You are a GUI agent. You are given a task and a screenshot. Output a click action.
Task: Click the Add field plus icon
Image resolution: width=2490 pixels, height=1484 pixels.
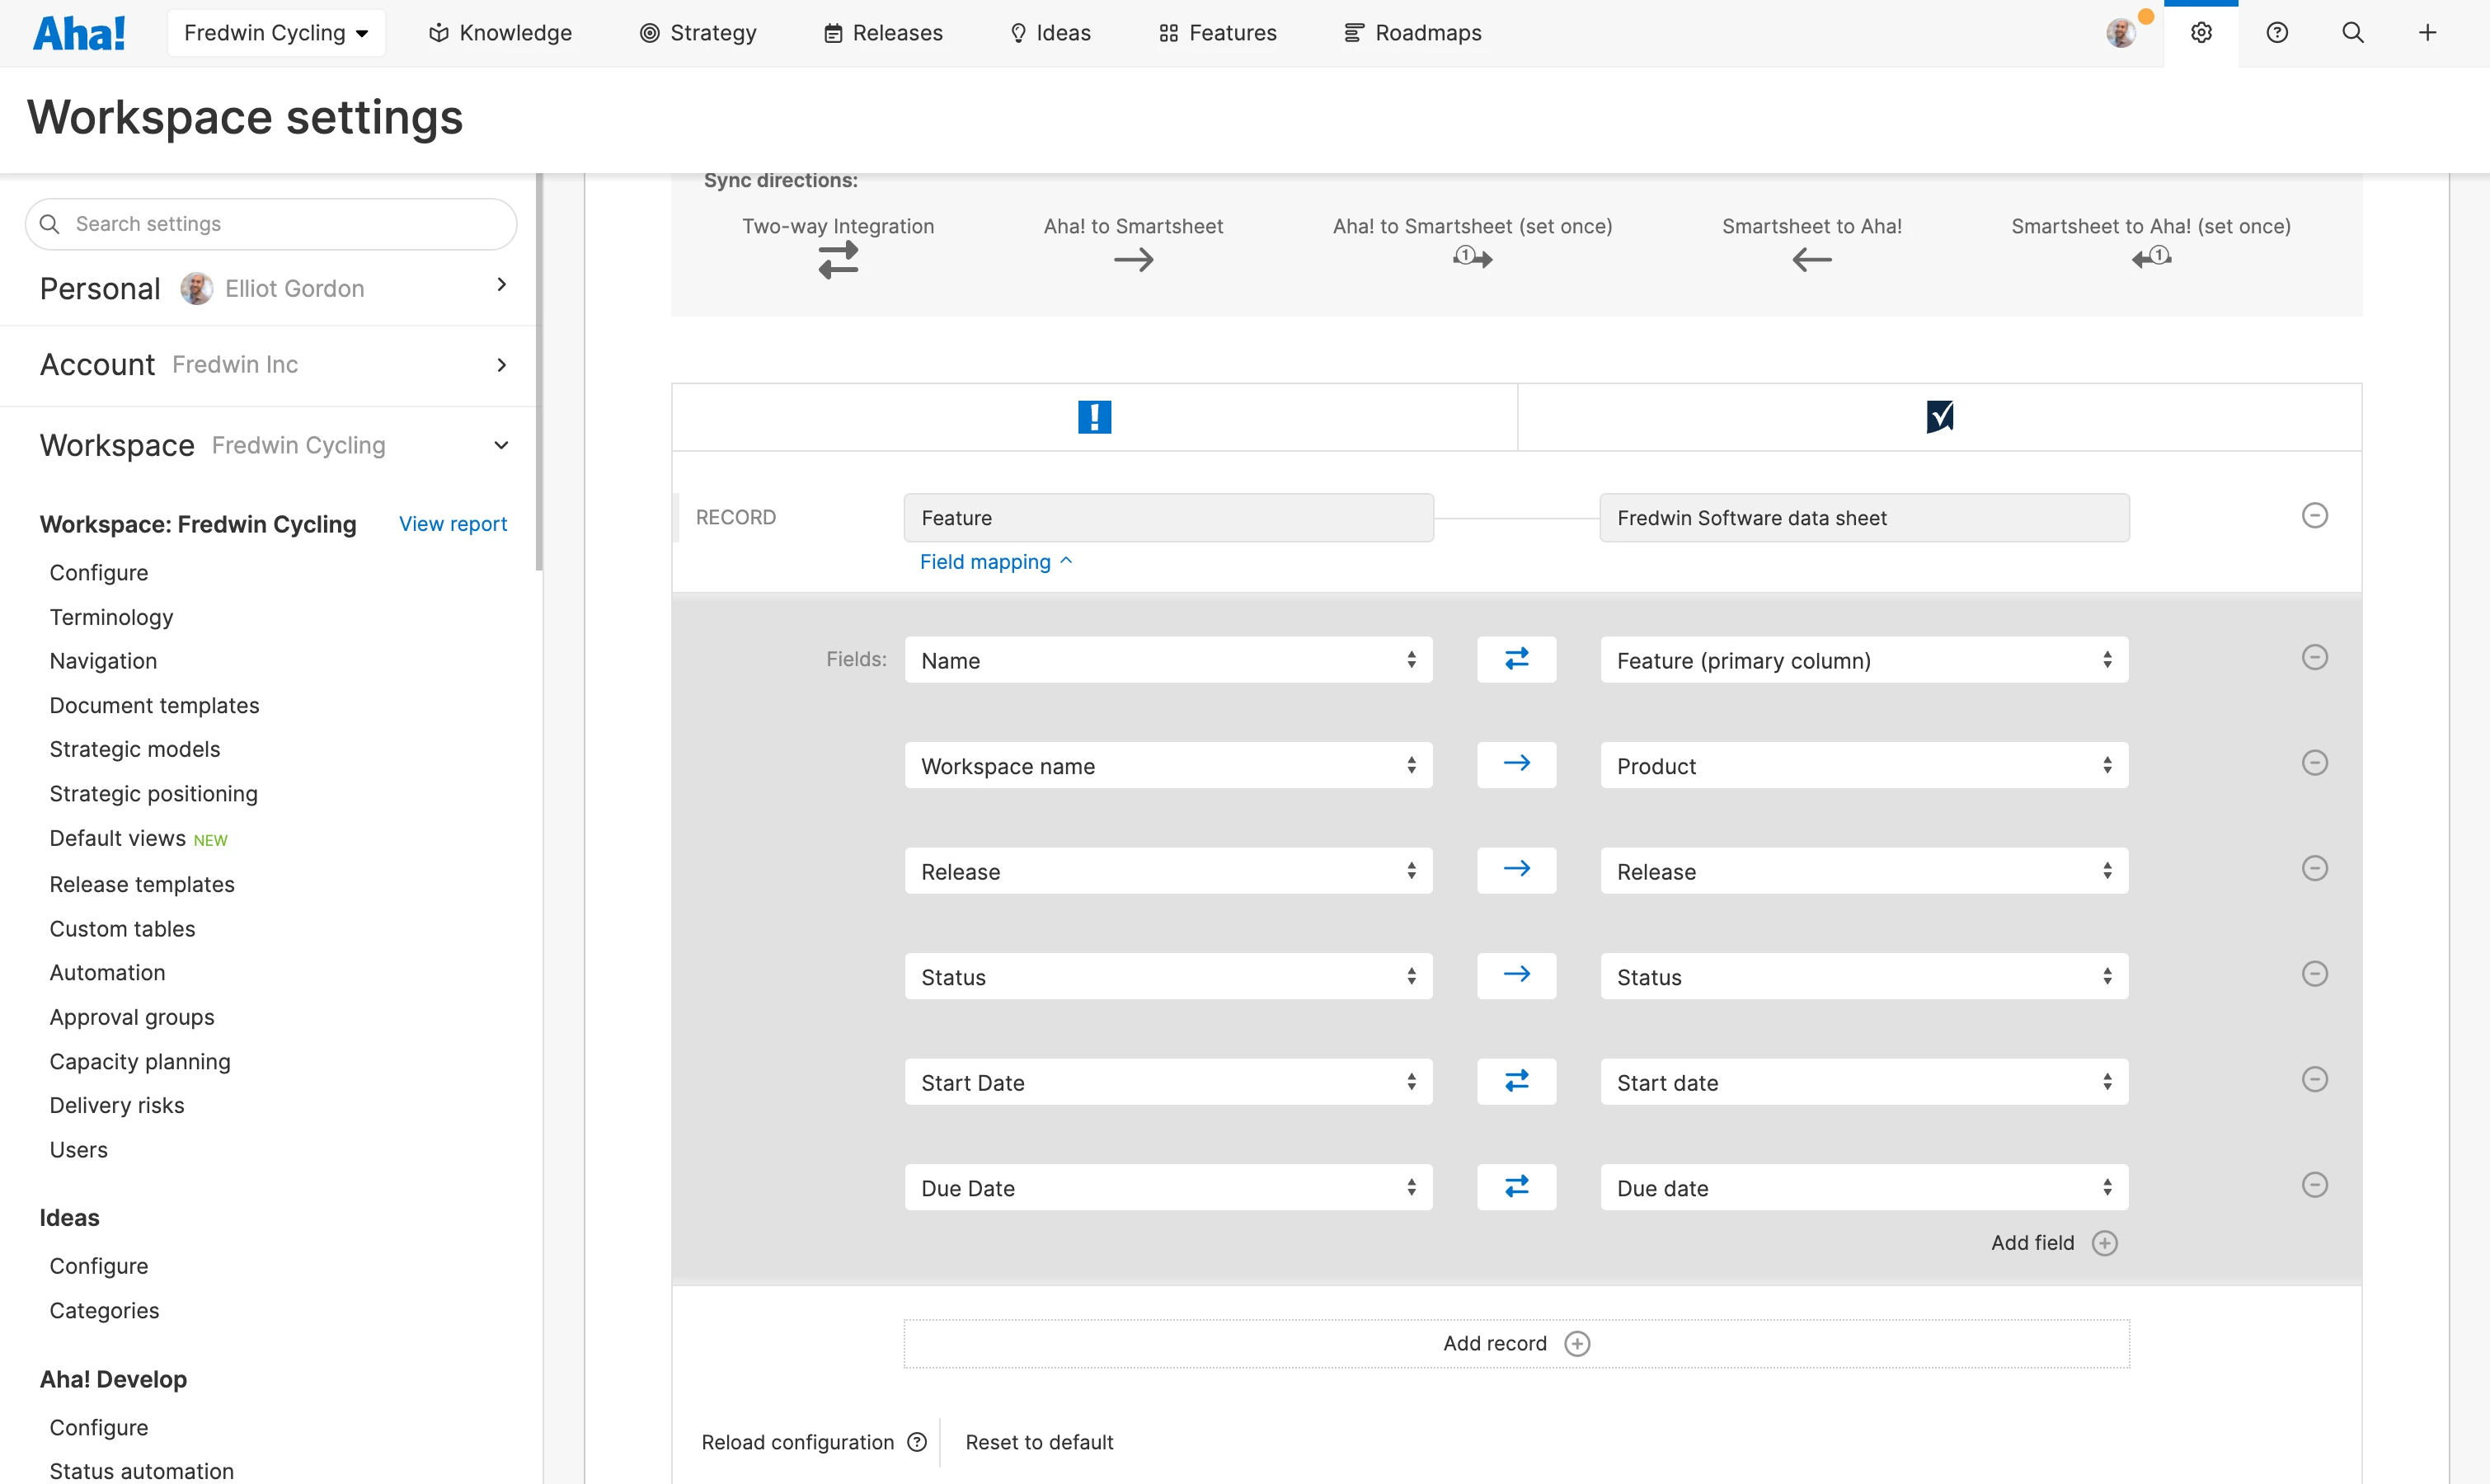2104,1243
